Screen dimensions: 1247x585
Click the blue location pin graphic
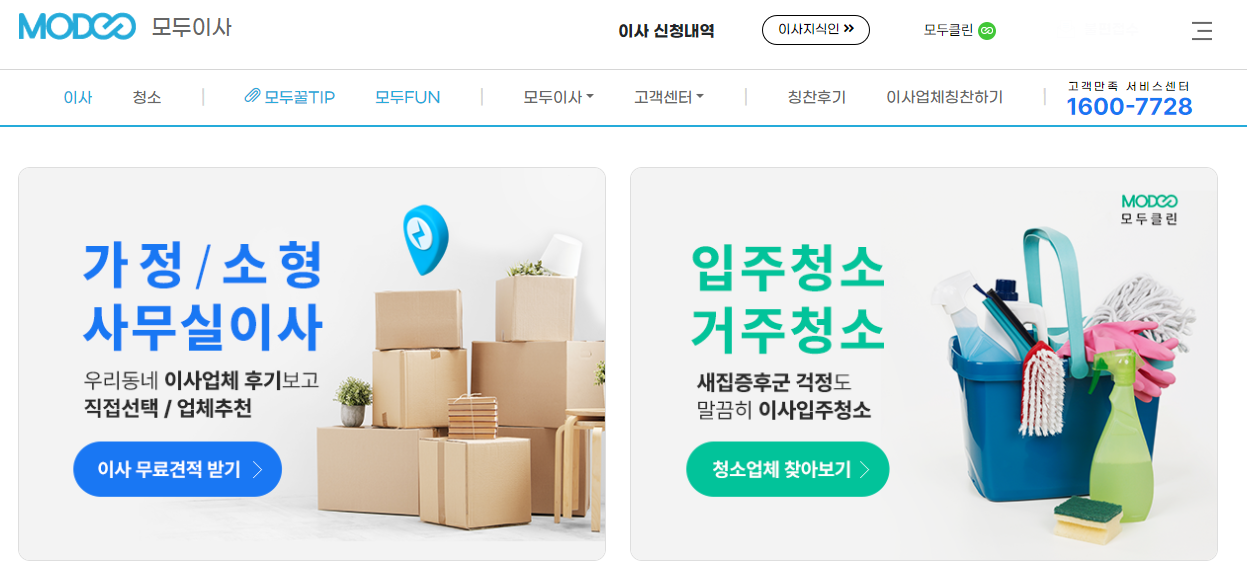click(425, 240)
